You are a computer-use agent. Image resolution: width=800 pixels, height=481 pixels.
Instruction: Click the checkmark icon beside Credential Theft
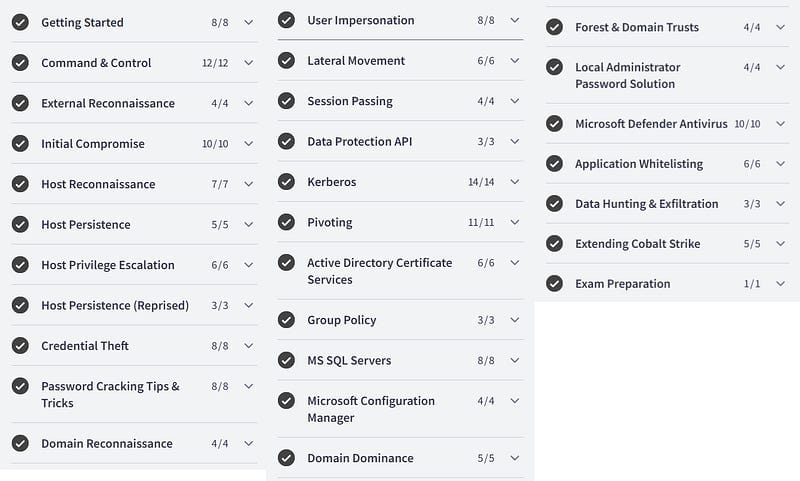20,346
